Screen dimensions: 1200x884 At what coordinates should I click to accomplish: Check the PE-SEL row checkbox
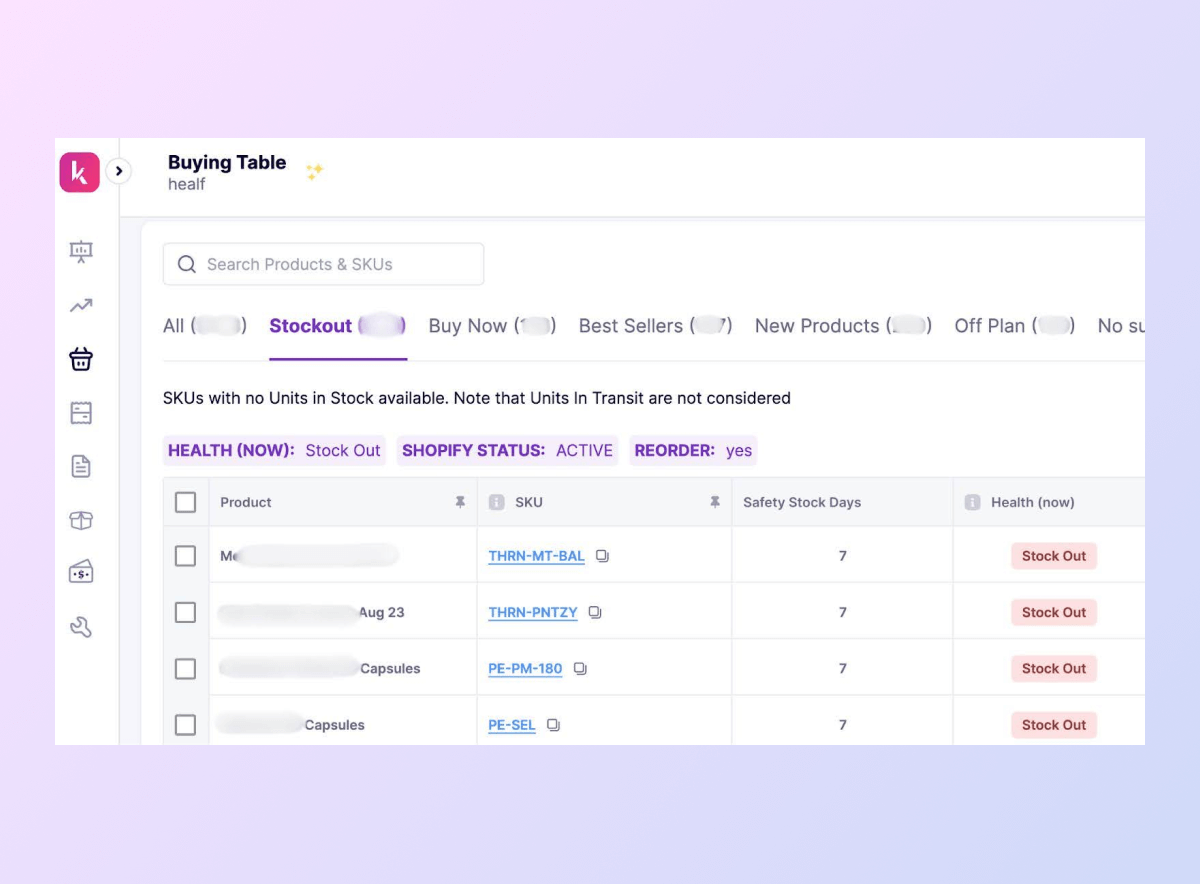click(x=185, y=725)
